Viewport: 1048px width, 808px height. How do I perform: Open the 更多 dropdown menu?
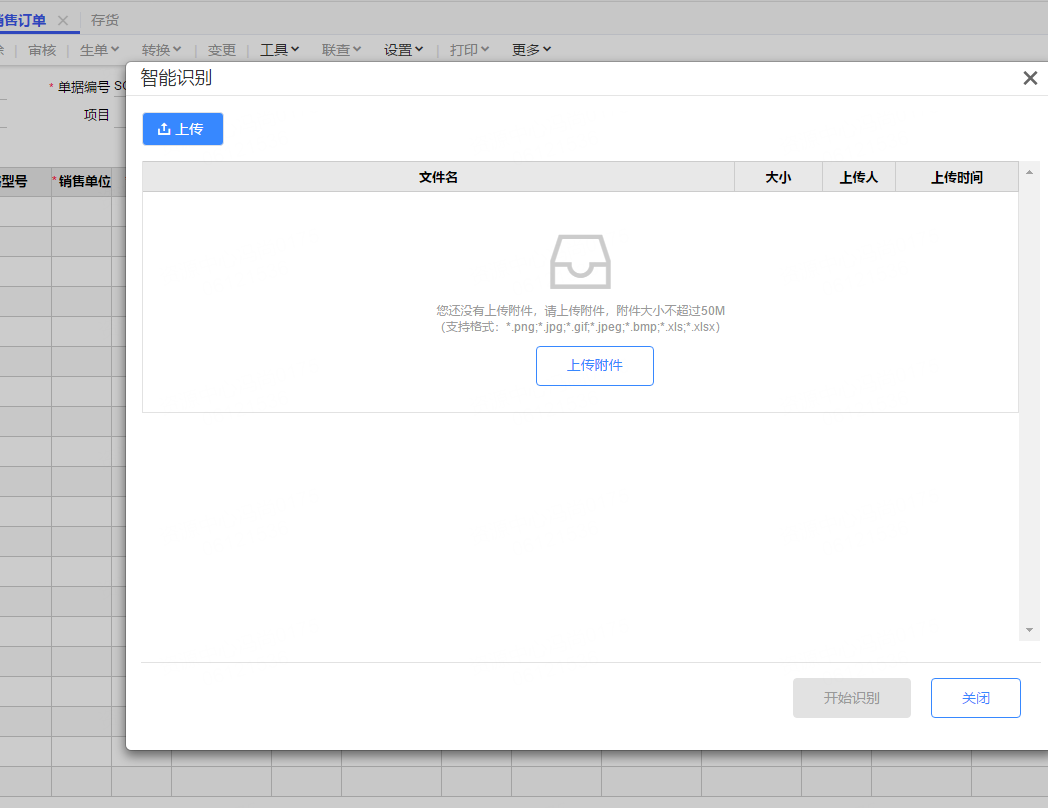pos(531,50)
